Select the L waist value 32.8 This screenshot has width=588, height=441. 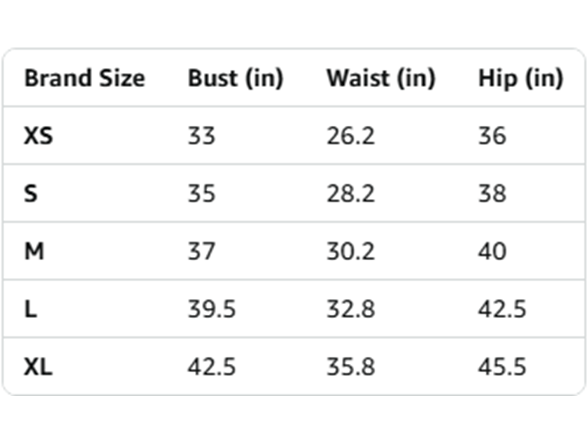pyautogui.click(x=351, y=309)
